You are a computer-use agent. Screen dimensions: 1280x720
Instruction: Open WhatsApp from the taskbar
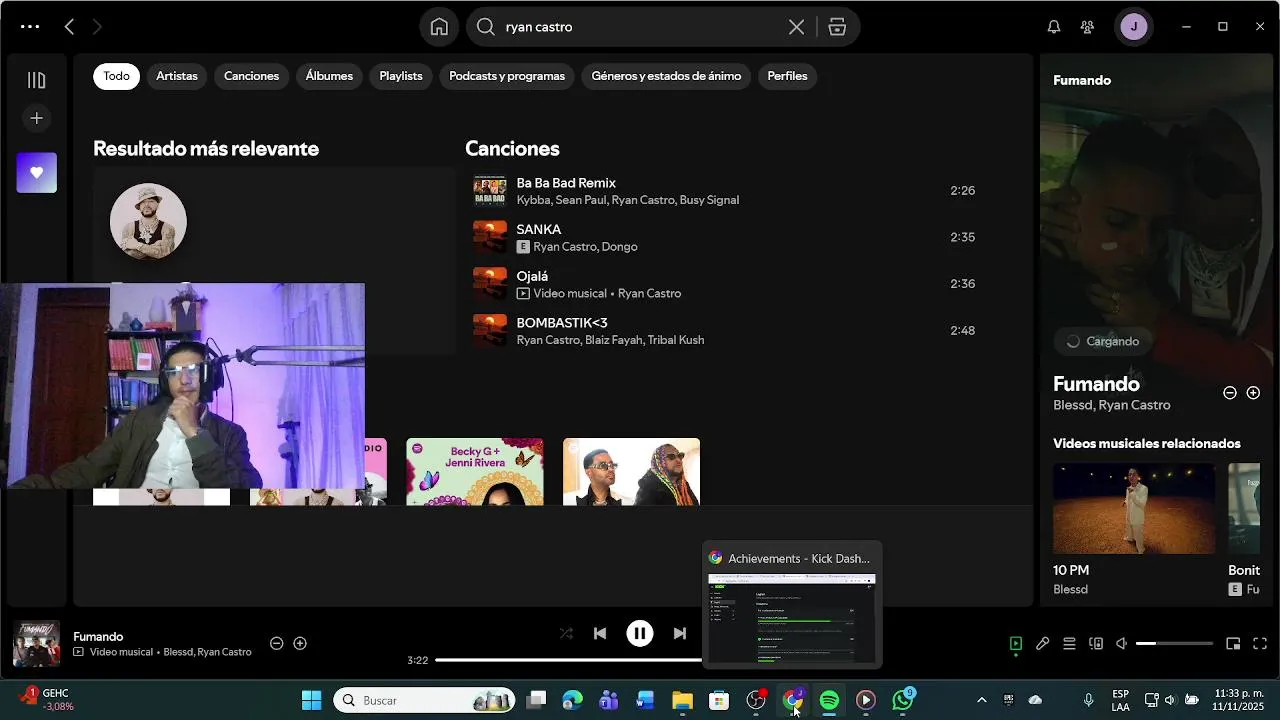tap(903, 700)
